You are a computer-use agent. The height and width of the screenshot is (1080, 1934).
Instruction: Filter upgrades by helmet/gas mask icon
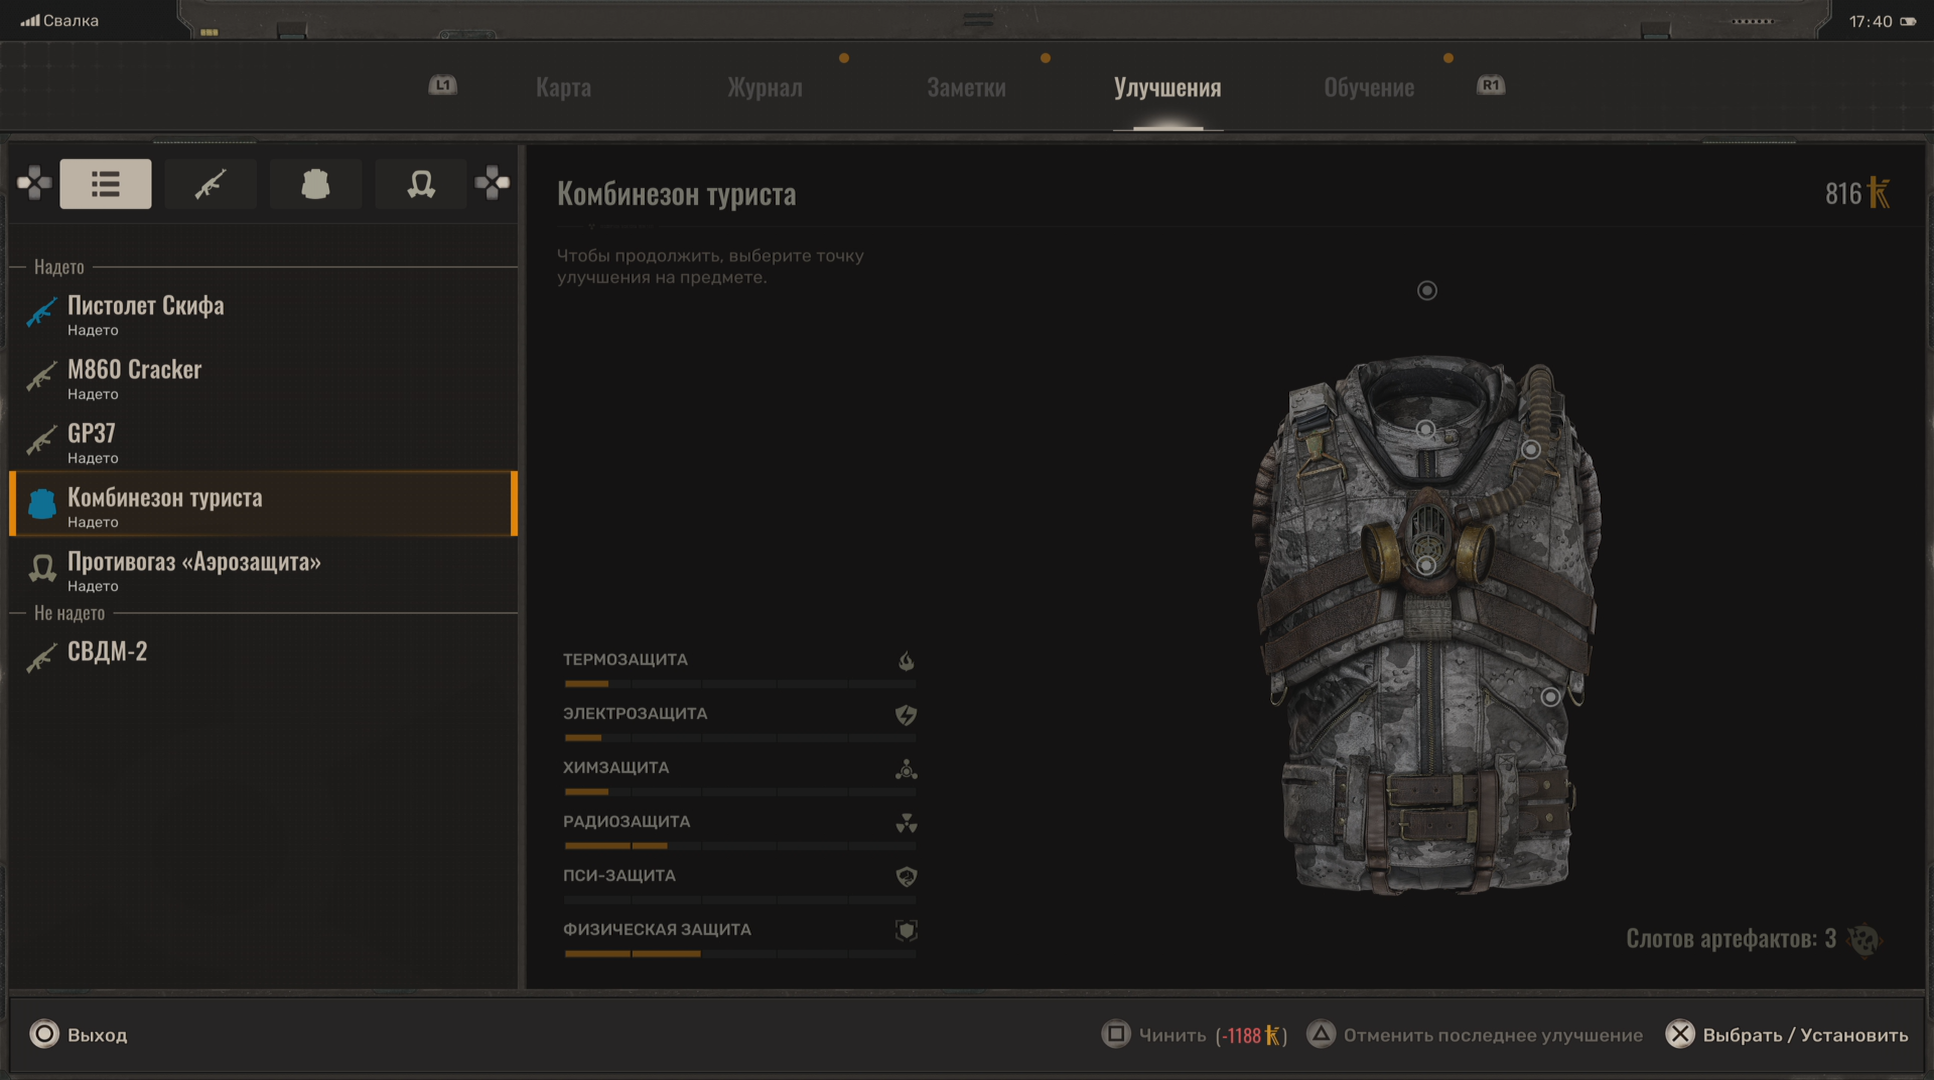(x=420, y=184)
